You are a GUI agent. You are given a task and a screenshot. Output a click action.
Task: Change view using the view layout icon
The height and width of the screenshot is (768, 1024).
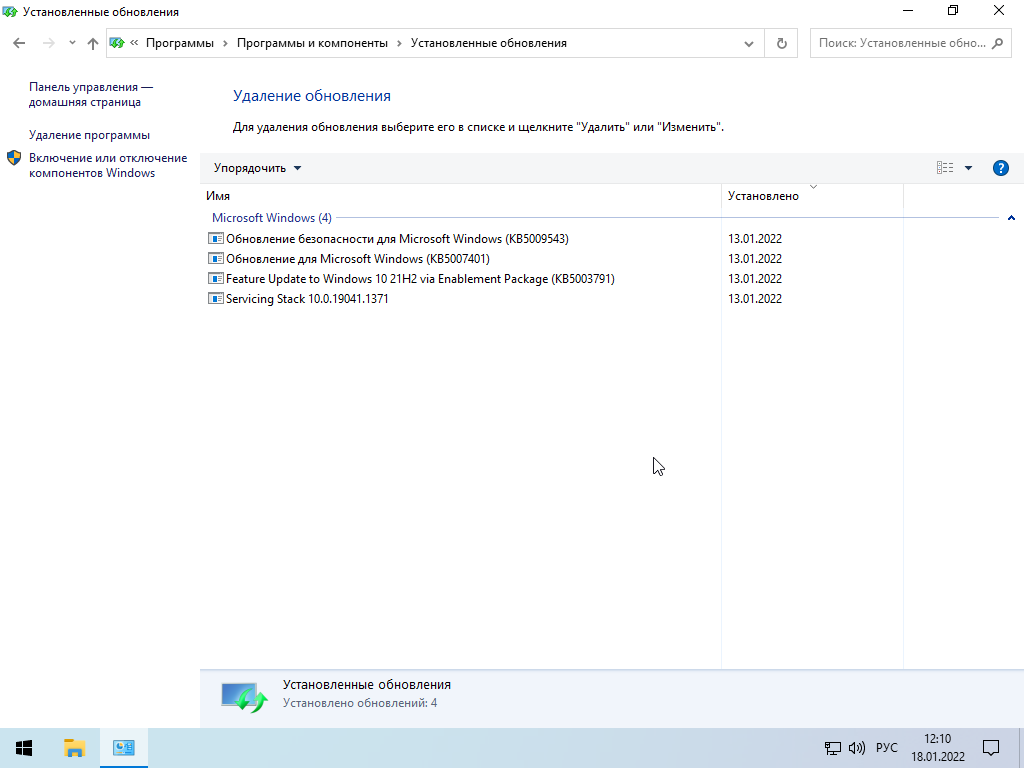[x=944, y=168]
